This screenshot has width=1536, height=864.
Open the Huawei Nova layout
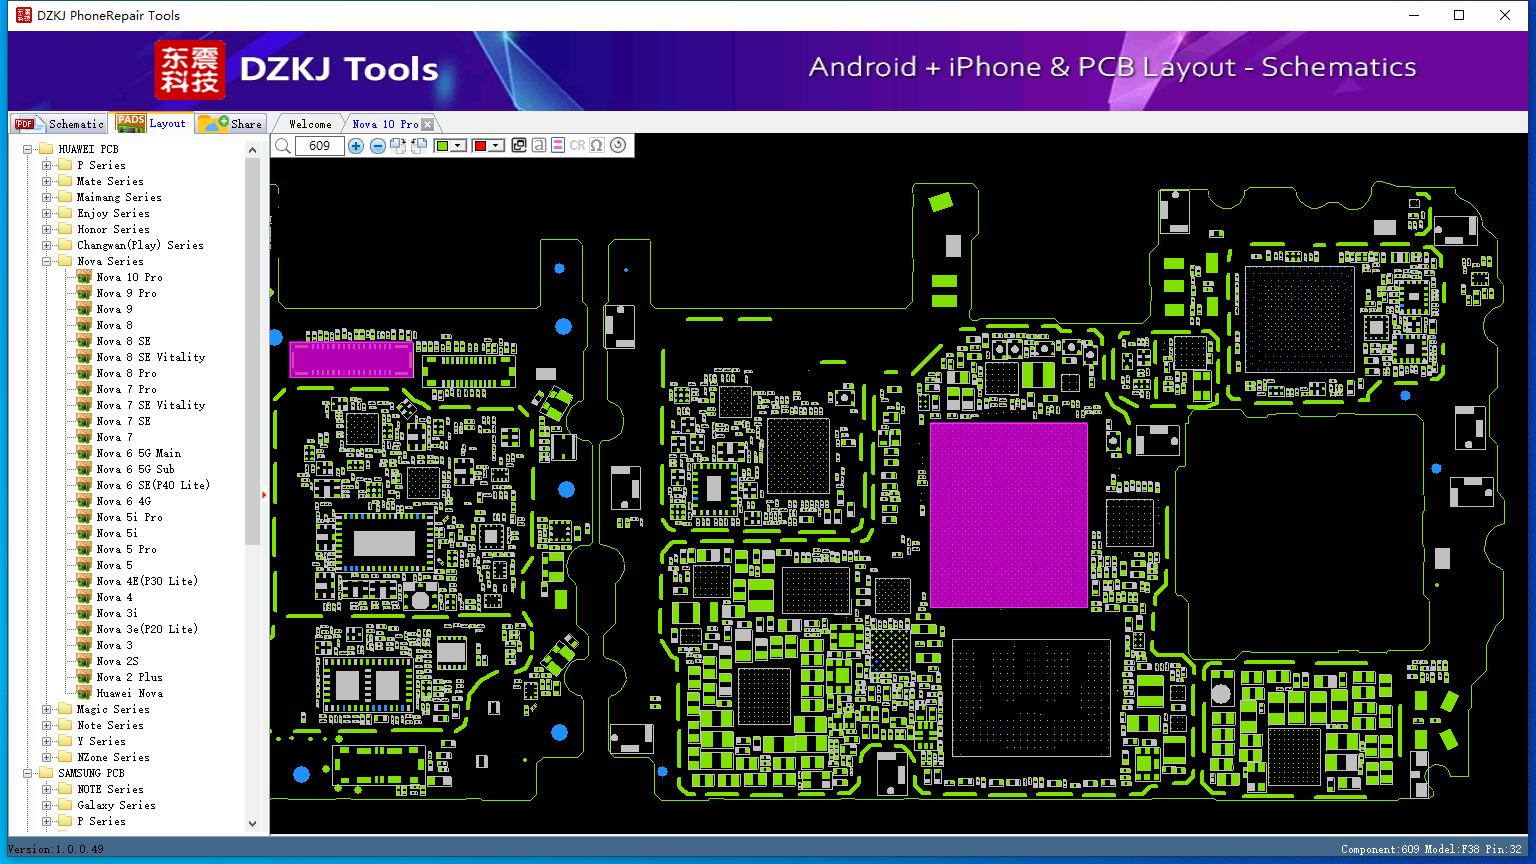129,693
